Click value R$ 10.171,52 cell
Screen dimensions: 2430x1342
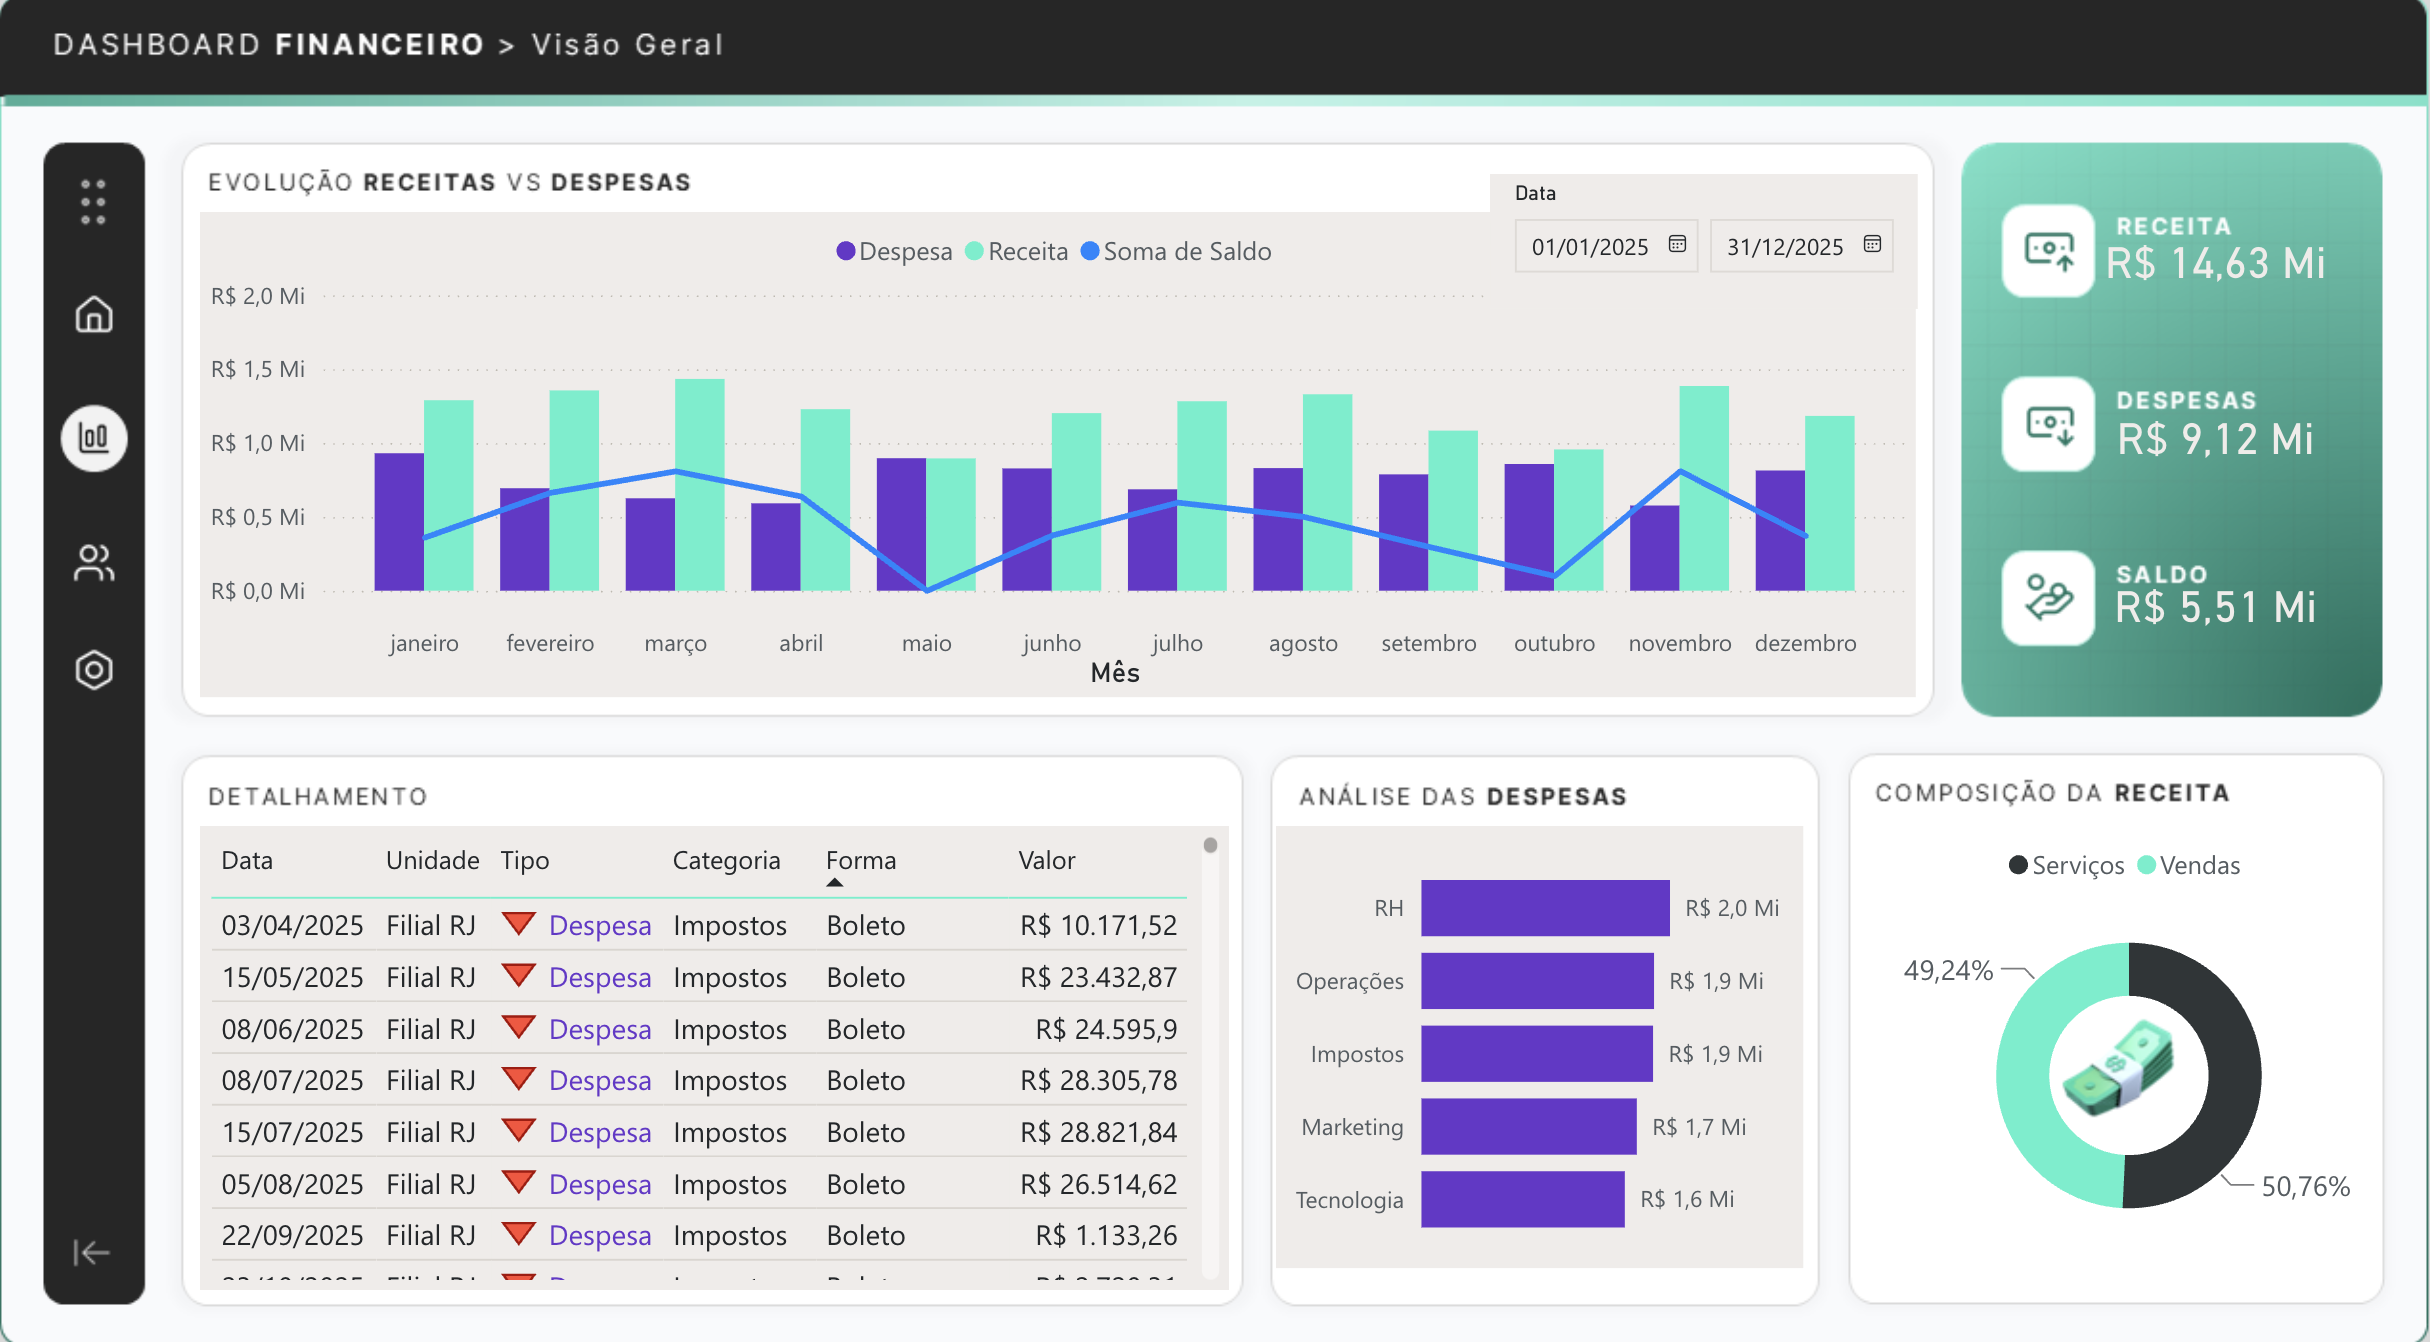1098,925
